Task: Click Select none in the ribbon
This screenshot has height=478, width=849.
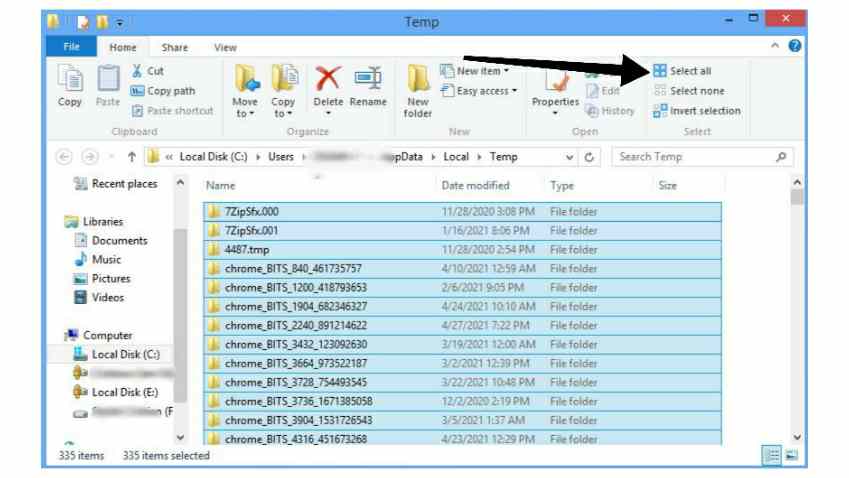Action: tap(689, 91)
